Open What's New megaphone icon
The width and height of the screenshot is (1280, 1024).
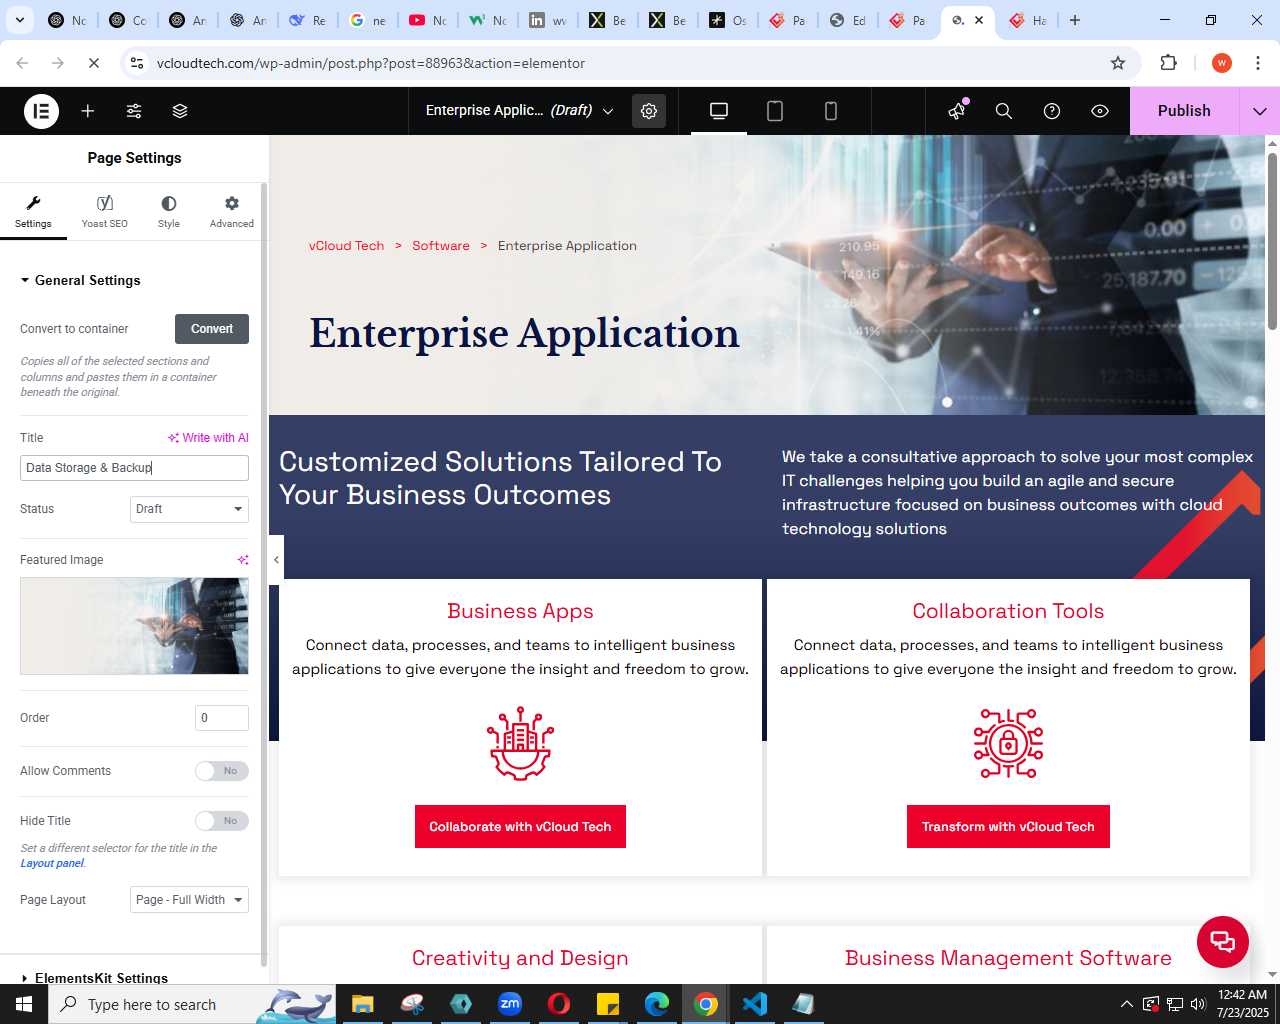click(x=957, y=110)
